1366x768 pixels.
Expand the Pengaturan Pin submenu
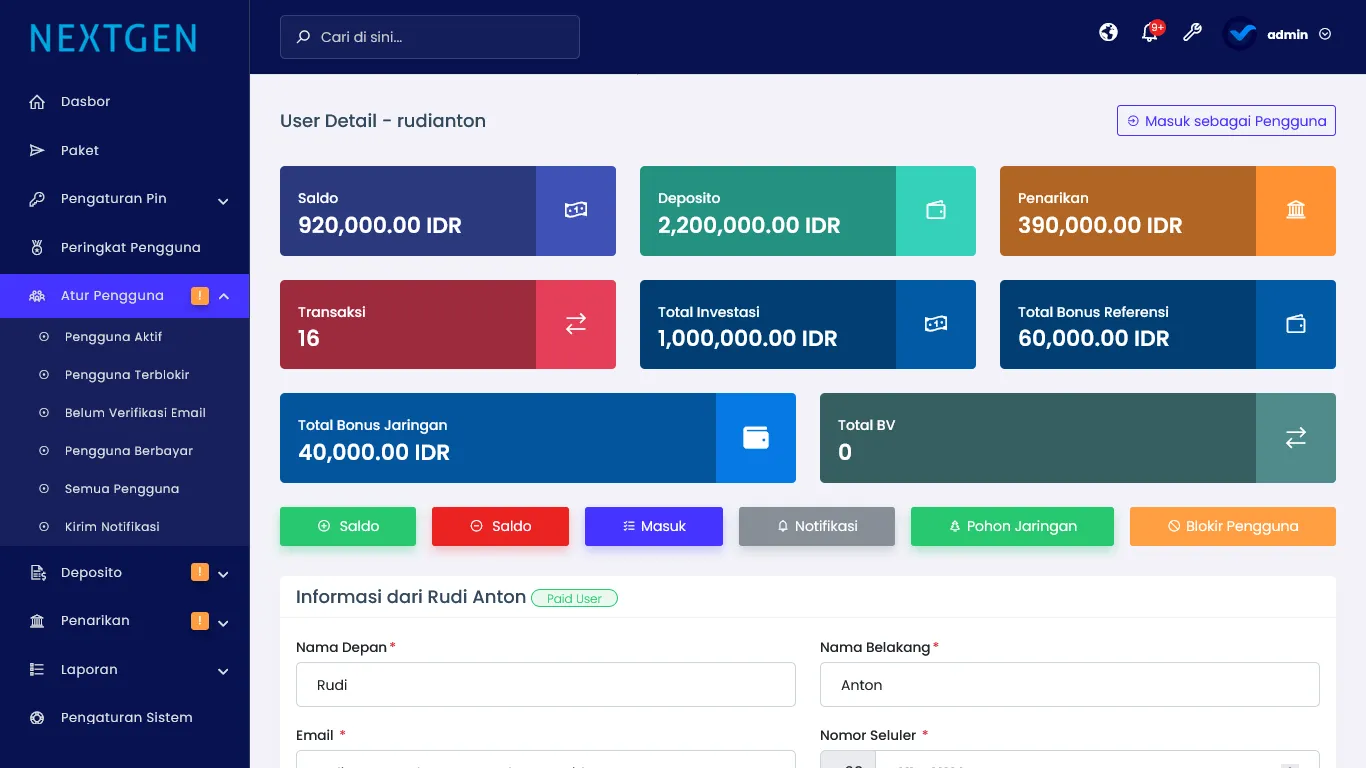[x=223, y=200]
